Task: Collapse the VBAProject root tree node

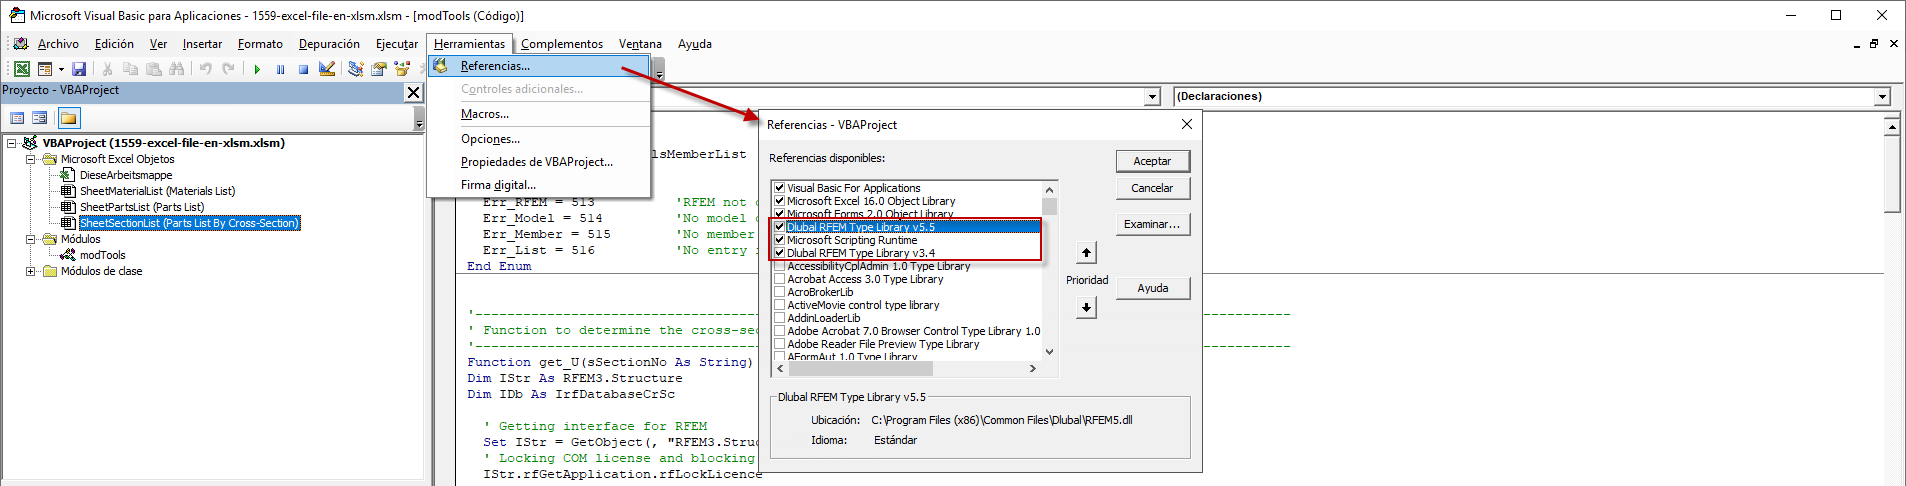Action: coord(11,143)
